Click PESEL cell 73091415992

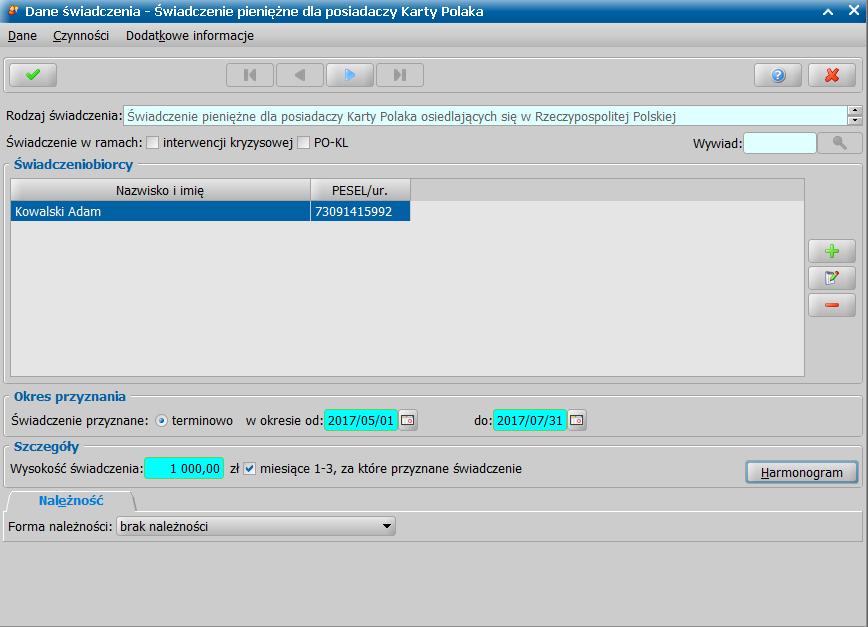point(360,211)
